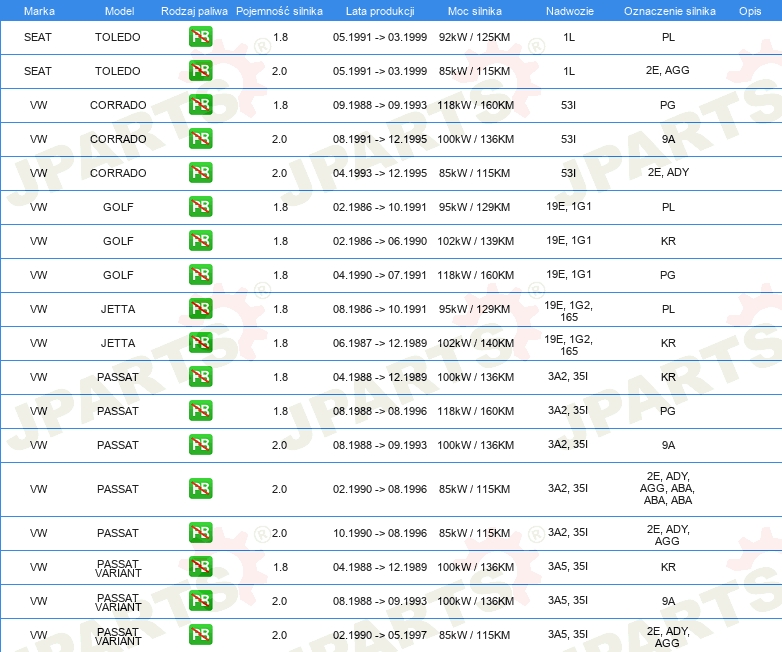This screenshot has width=782, height=652.
Task: Click body code 19E, 1G1 in GOLF PG row
Action: [569, 274]
